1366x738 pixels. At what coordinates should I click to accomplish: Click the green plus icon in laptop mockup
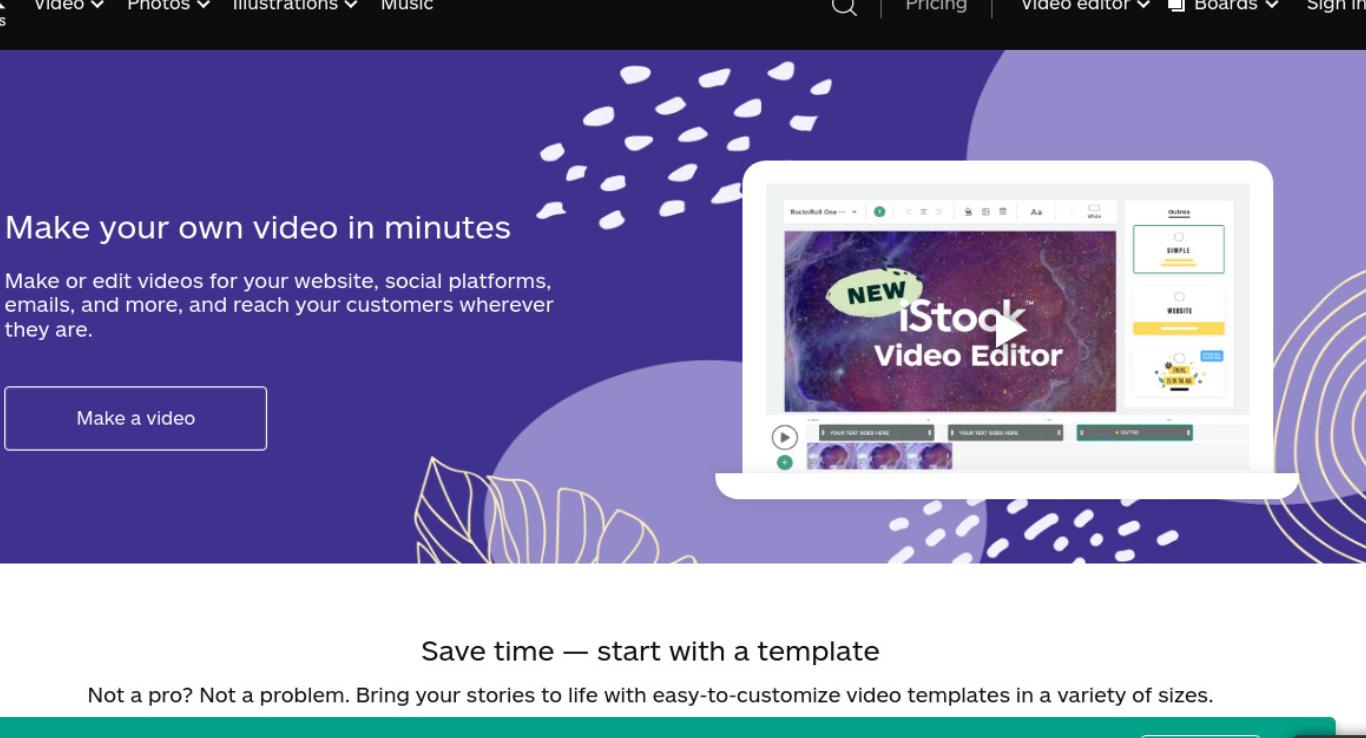pyautogui.click(x=784, y=462)
